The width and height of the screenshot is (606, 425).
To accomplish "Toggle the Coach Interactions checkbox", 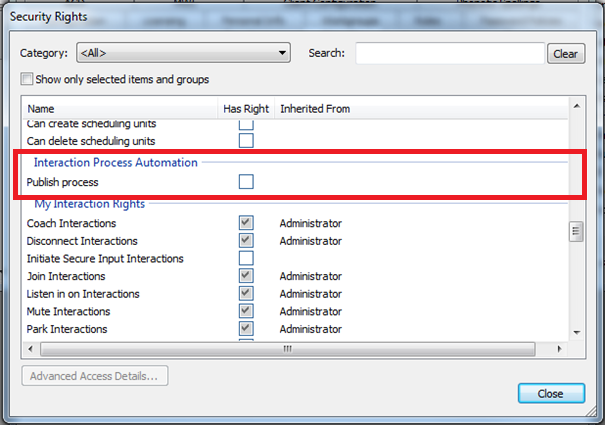I will [x=246, y=223].
